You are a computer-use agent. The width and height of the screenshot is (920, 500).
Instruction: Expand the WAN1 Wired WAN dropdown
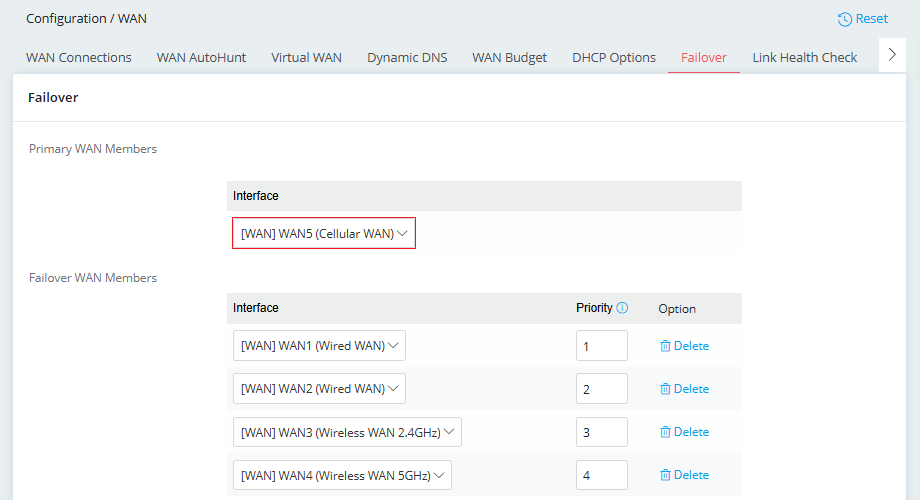319,346
